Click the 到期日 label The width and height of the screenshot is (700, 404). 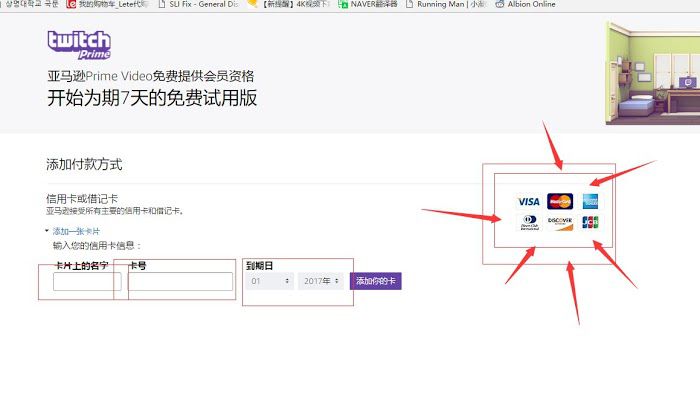[259, 266]
